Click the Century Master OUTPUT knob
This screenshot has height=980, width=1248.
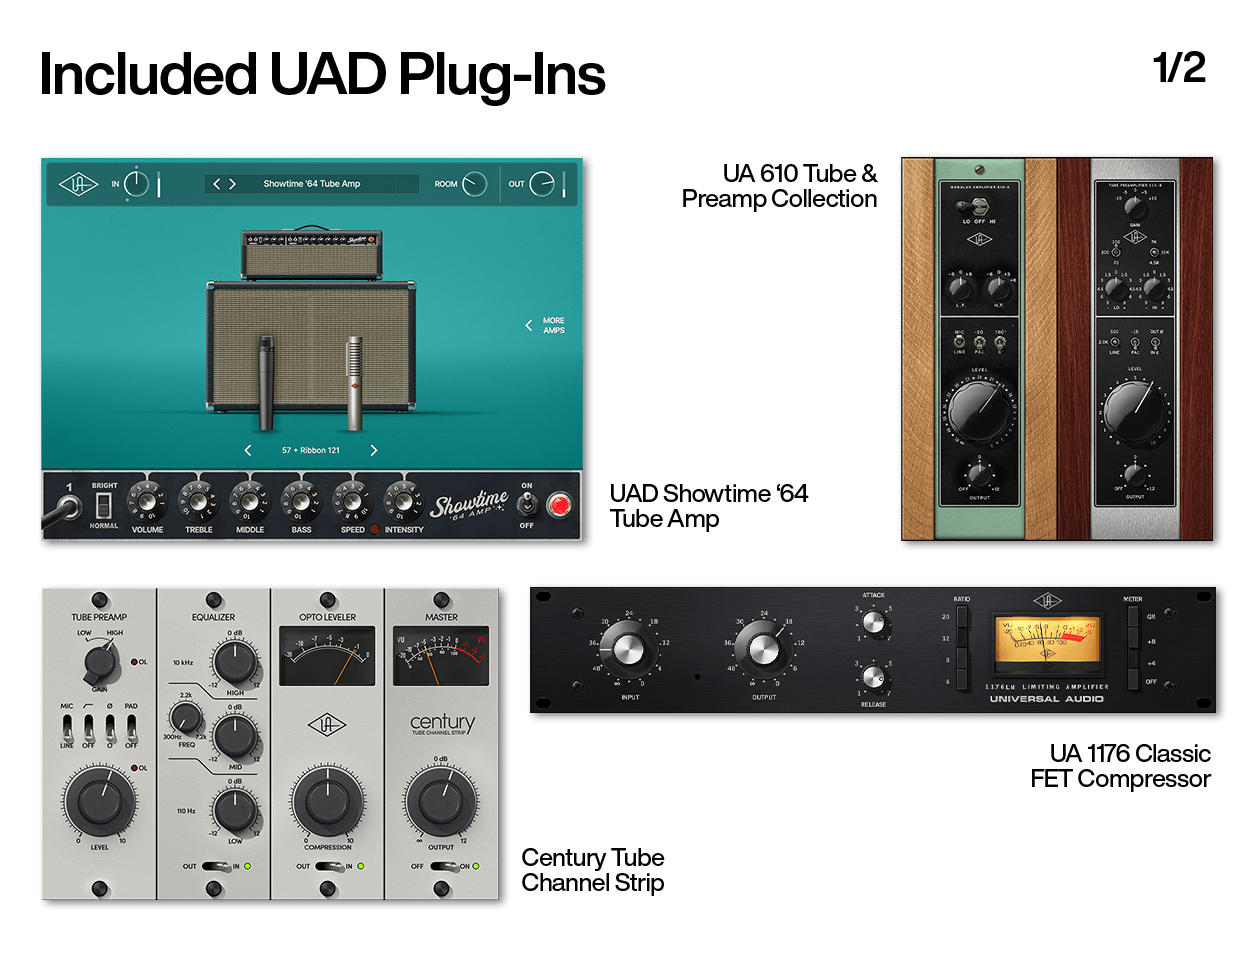441,802
